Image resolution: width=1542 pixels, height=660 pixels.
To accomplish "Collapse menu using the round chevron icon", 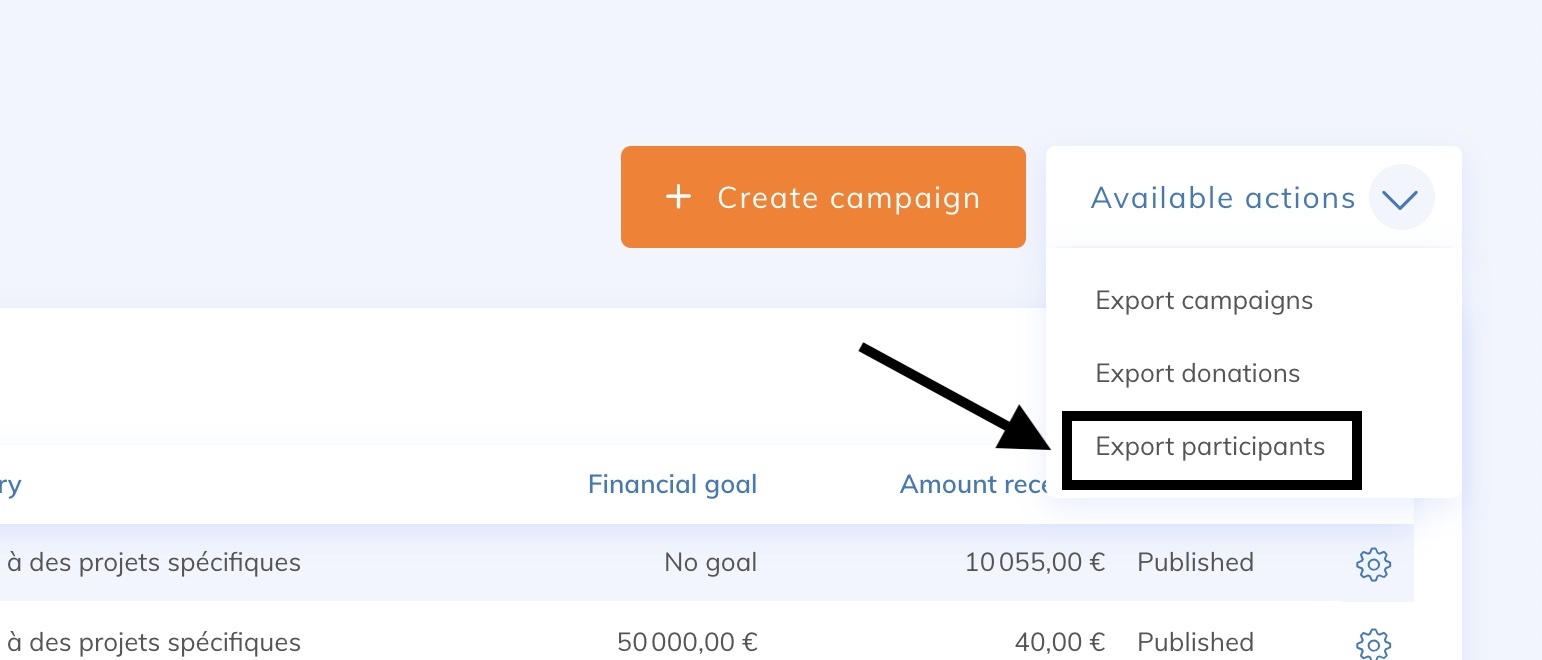I will 1400,198.
